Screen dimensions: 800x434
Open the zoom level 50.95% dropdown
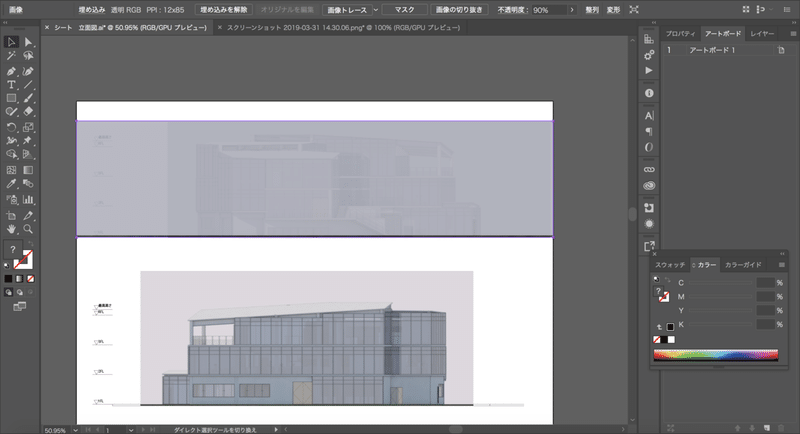(x=76, y=430)
